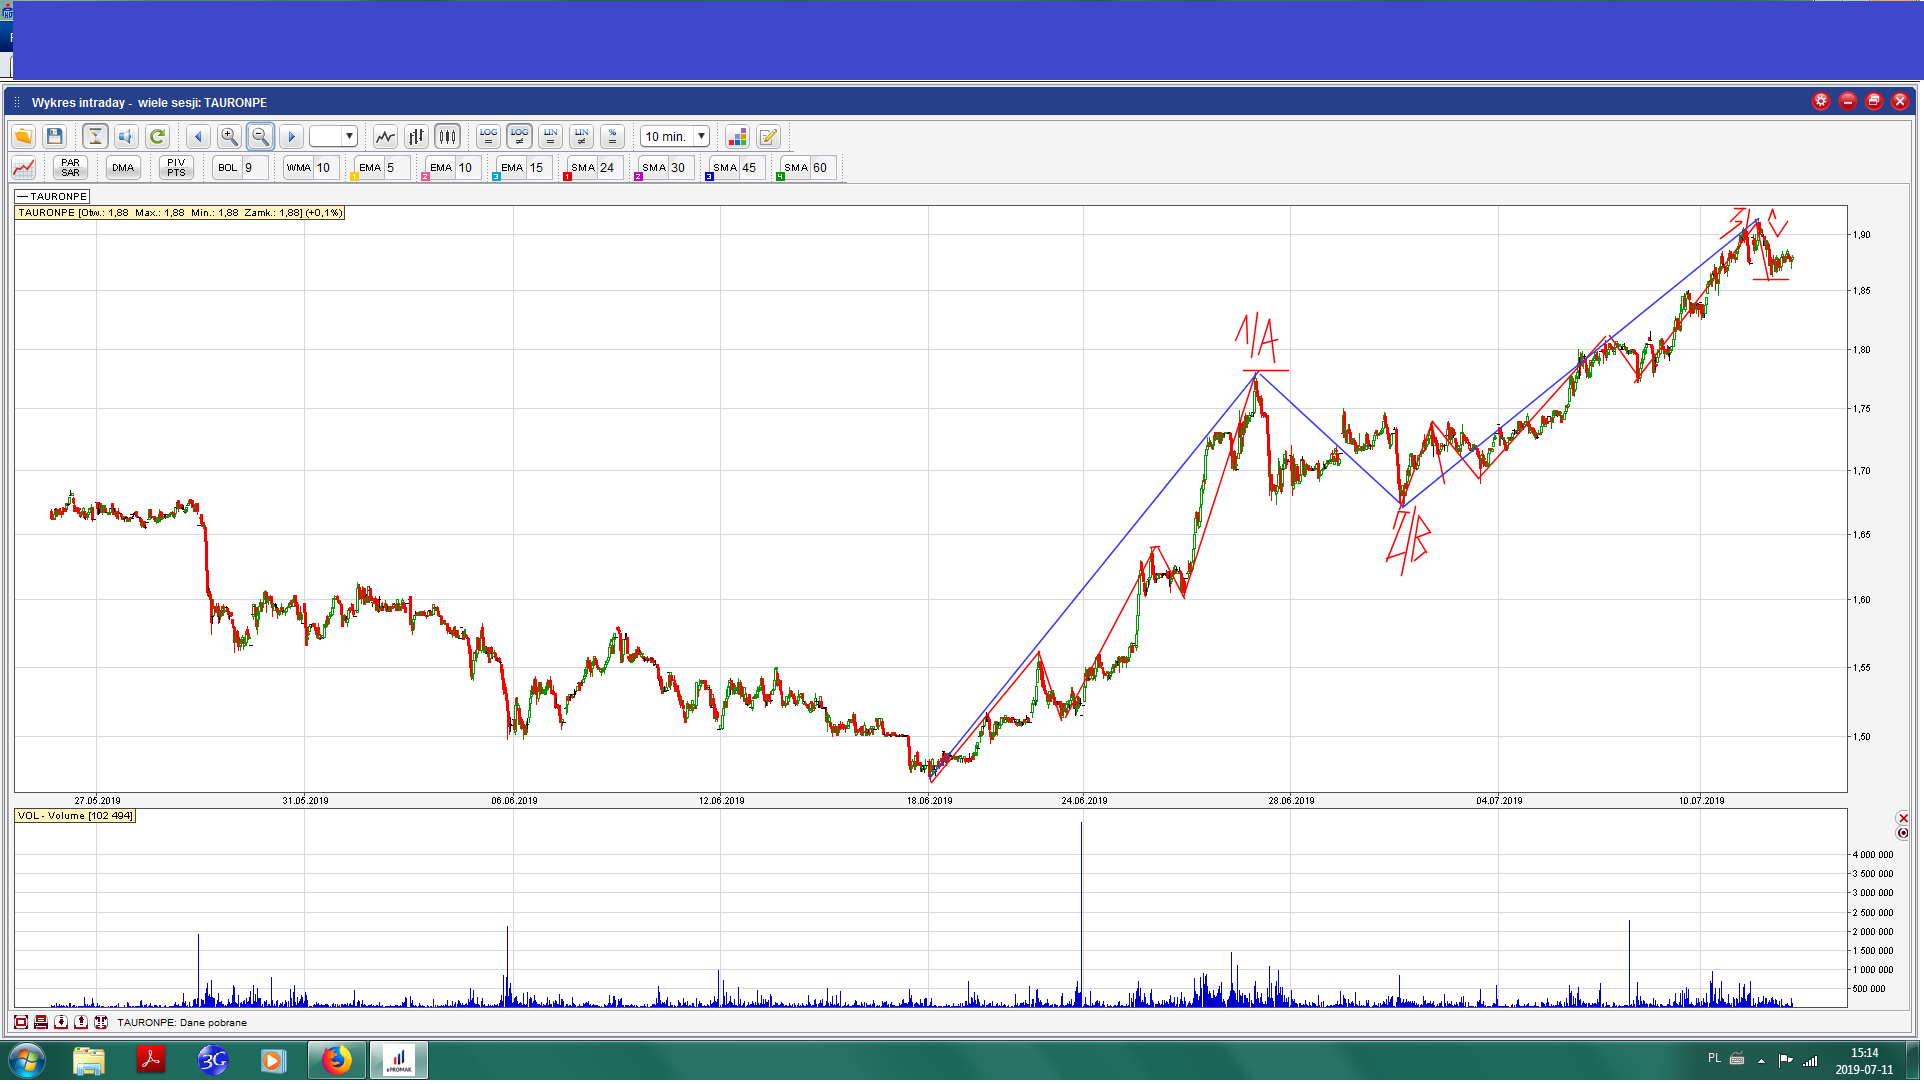Click the EMA 15 moving average button
This screenshot has height=1084, width=1924.
pos(512,168)
